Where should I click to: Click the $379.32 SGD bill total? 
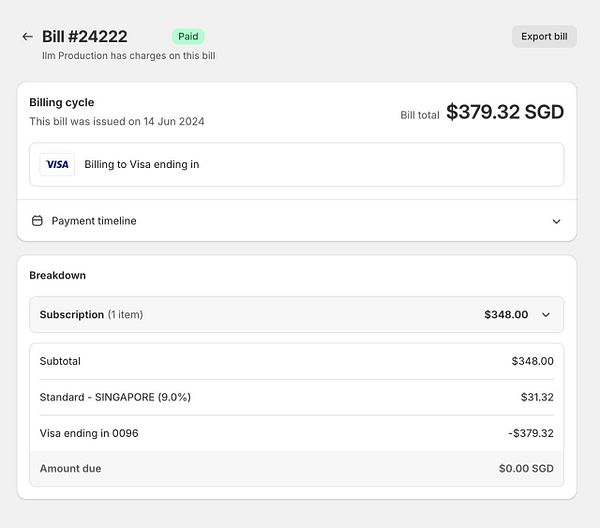(504, 112)
